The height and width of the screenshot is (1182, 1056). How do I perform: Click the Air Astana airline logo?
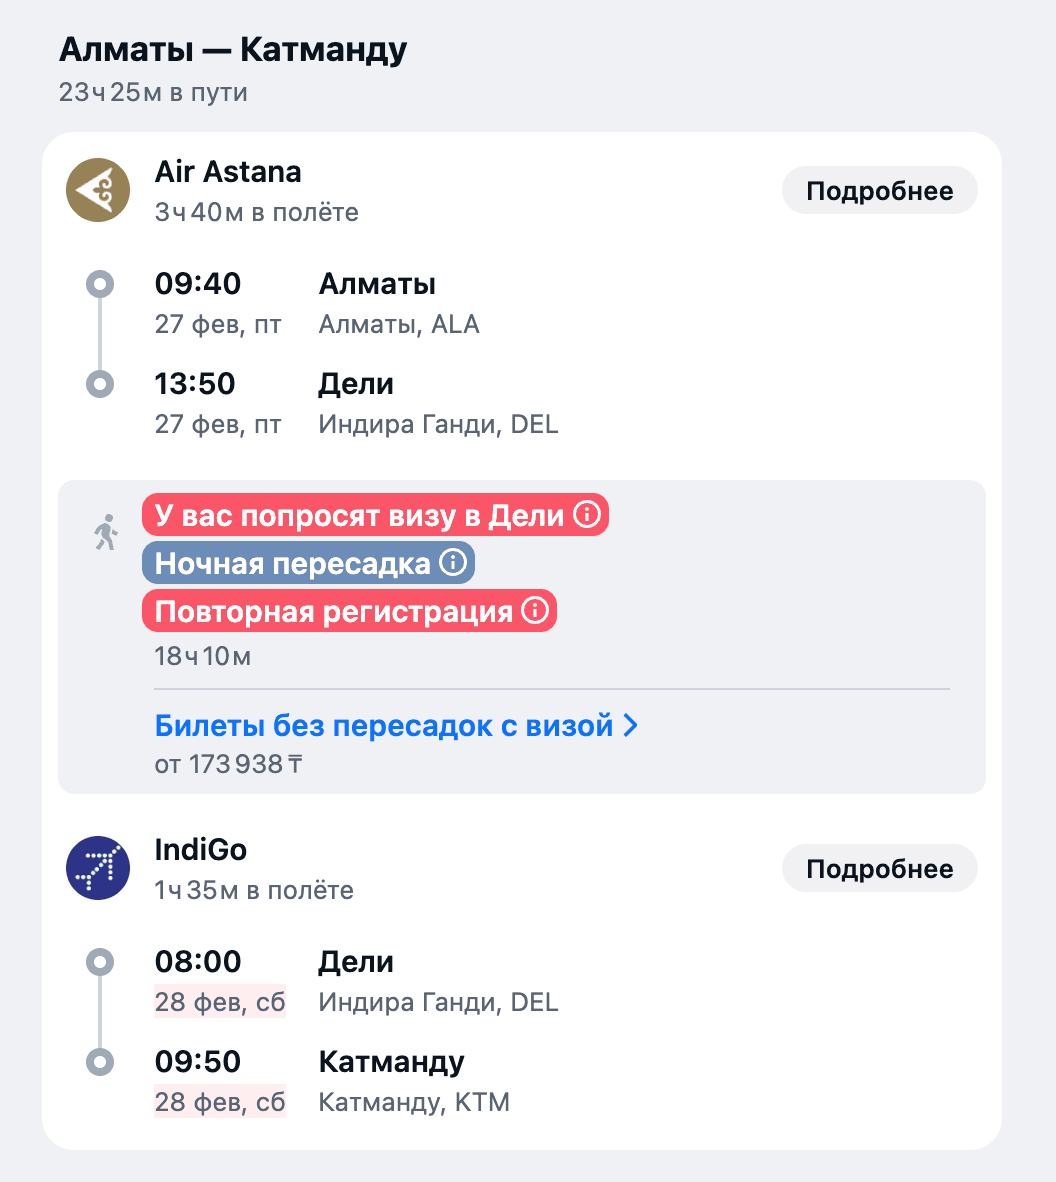pos(97,190)
